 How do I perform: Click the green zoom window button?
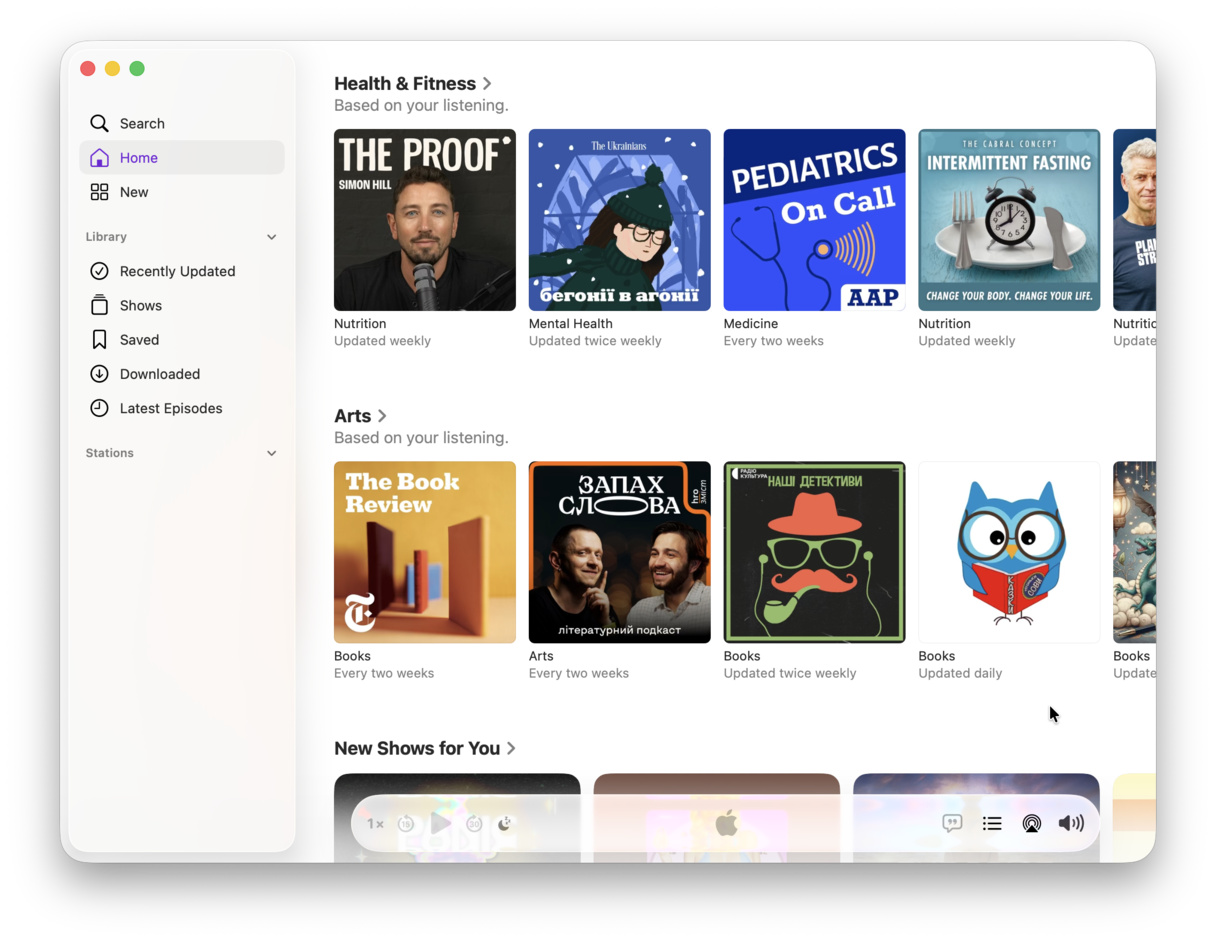(137, 68)
